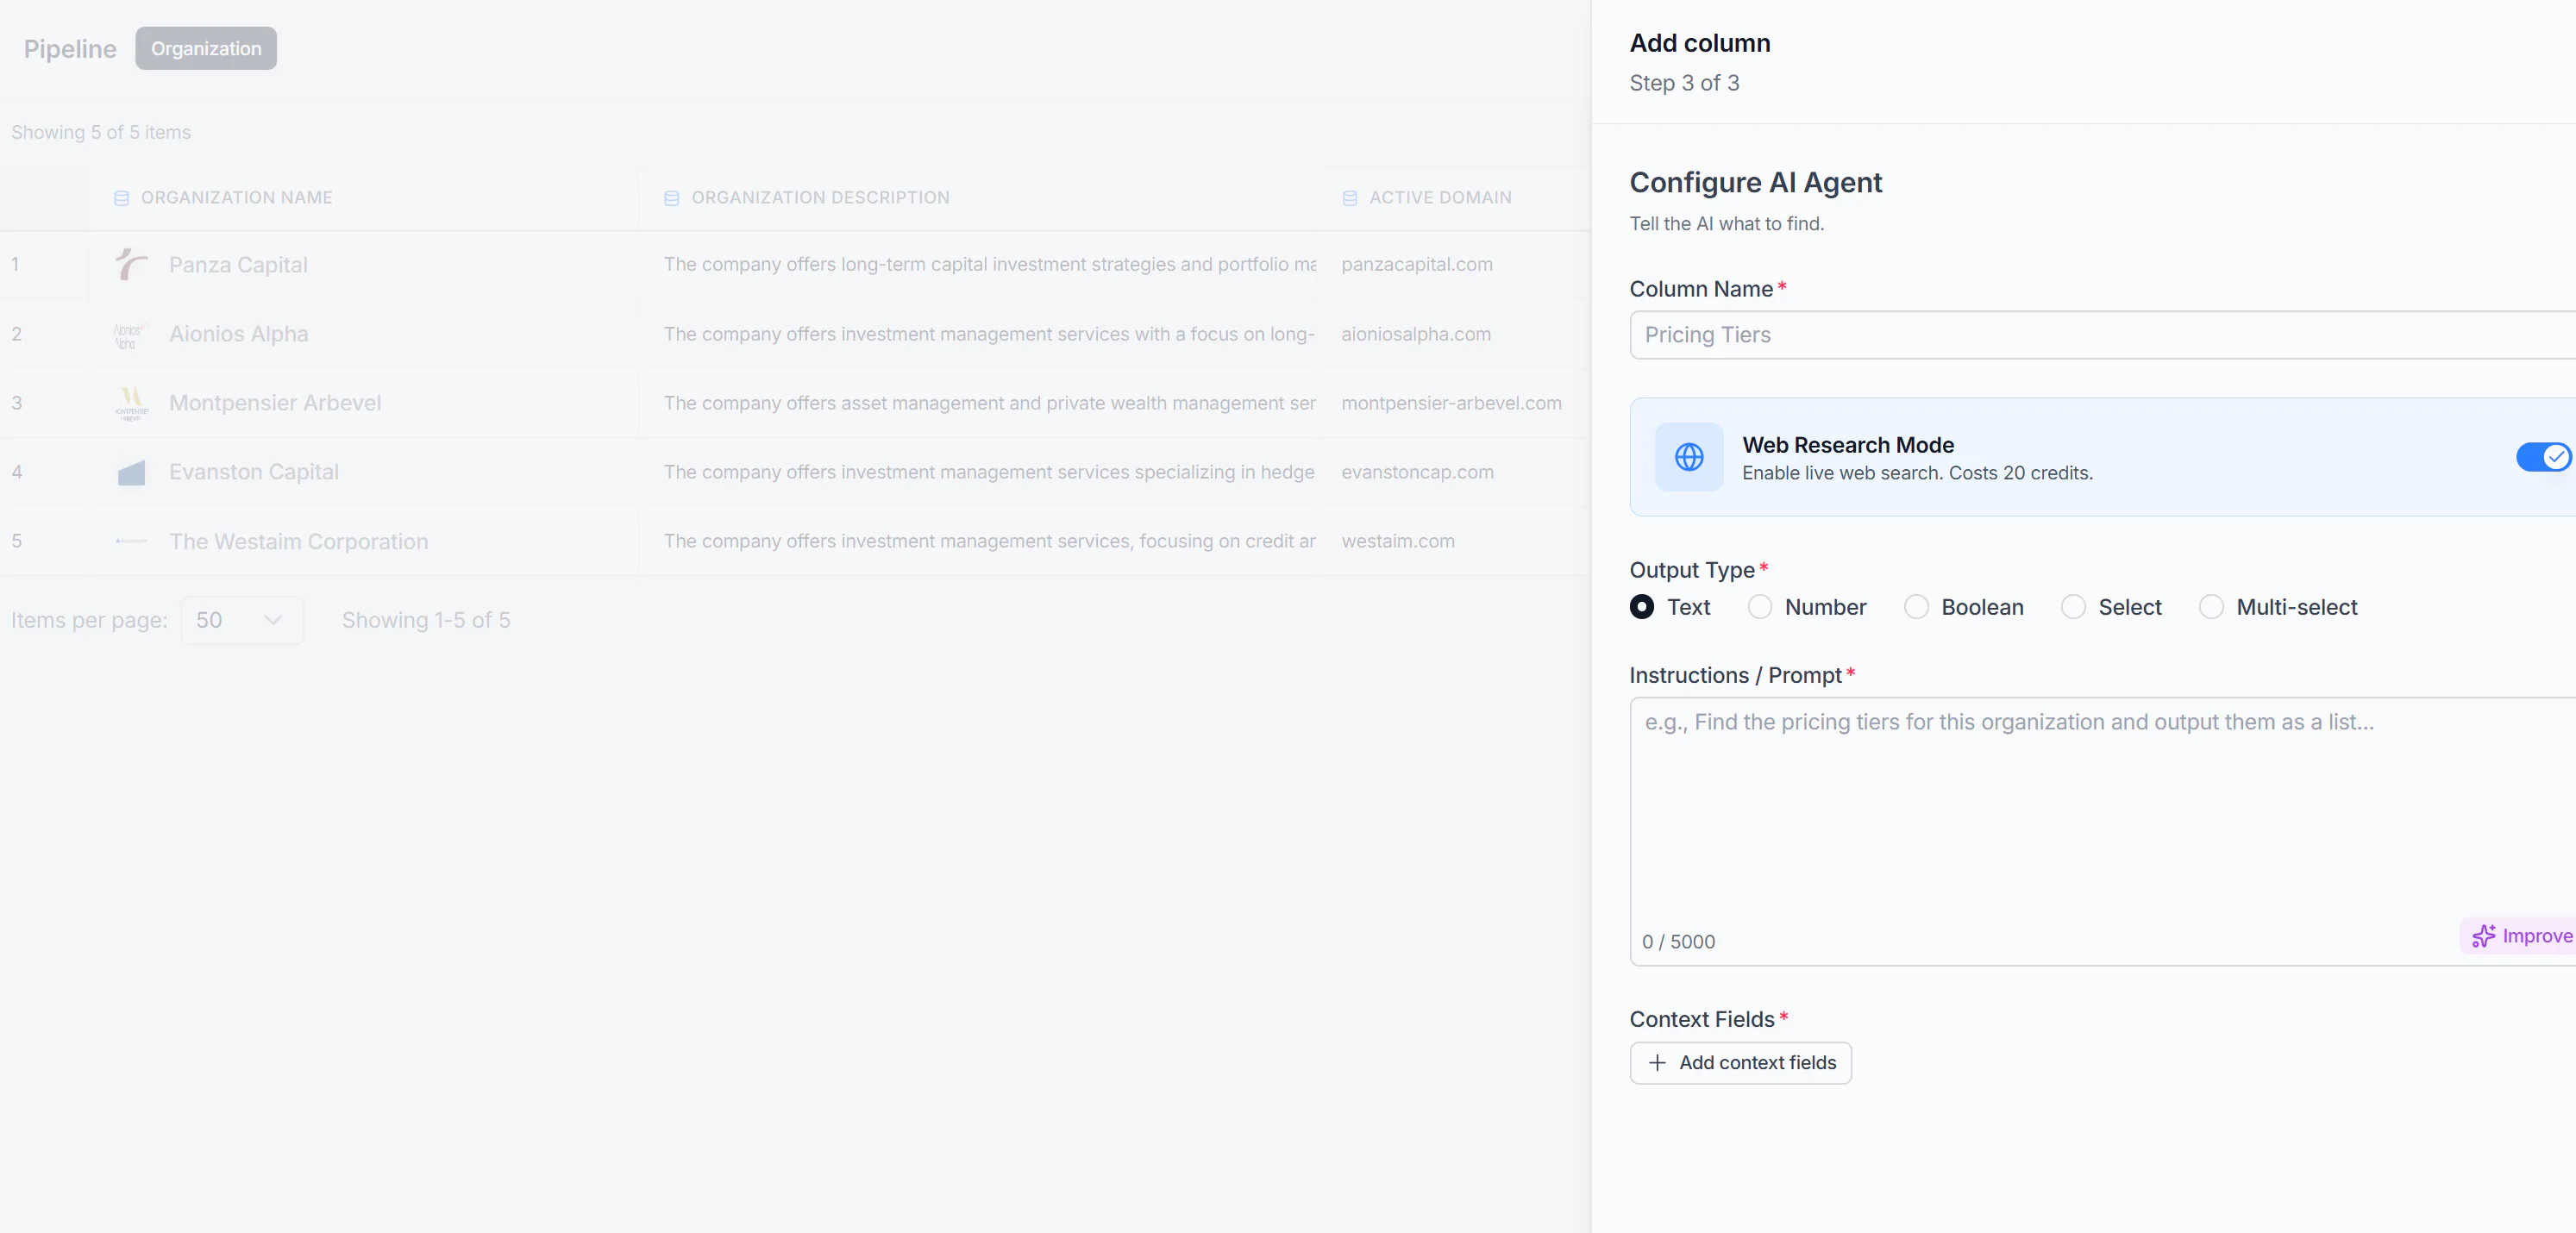Open the panzacapital.com domain link

click(1417, 264)
